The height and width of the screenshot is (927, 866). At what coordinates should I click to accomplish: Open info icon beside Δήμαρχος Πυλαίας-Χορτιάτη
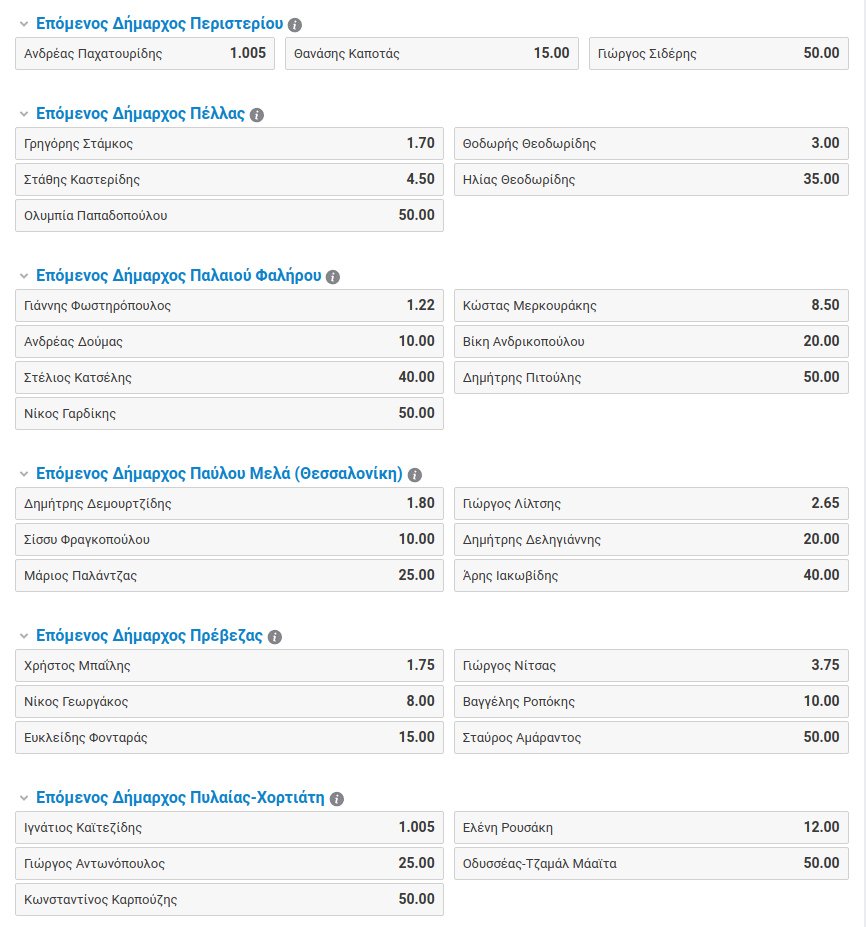pos(336,799)
